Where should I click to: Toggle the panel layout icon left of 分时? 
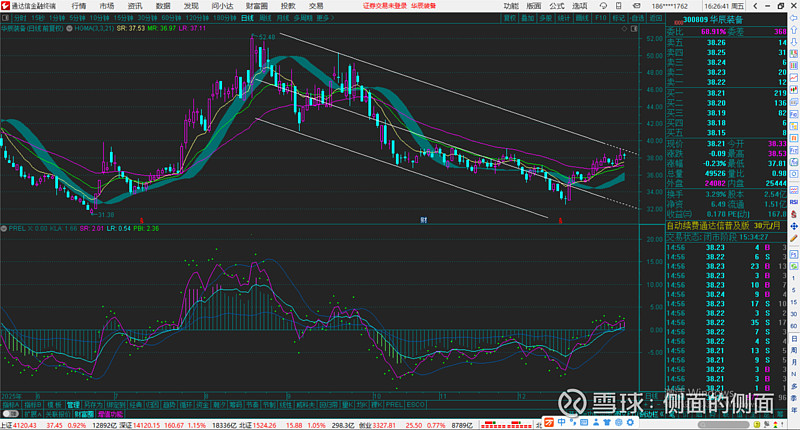[6, 18]
